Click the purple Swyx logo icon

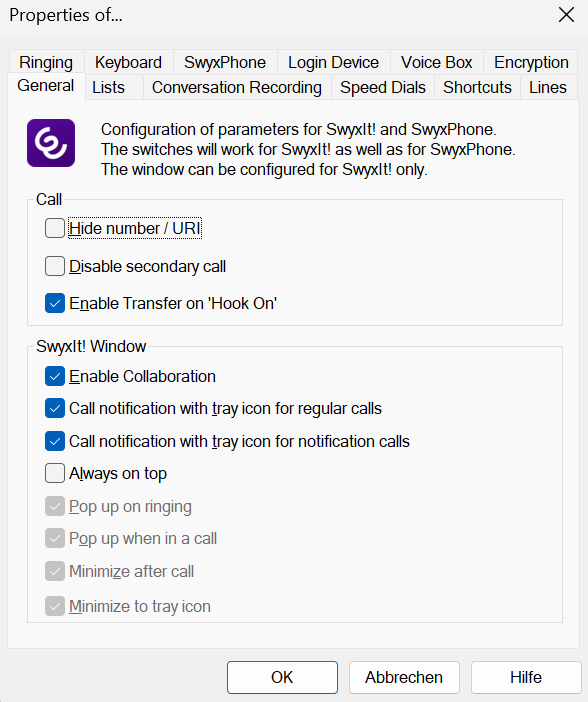tap(51, 143)
